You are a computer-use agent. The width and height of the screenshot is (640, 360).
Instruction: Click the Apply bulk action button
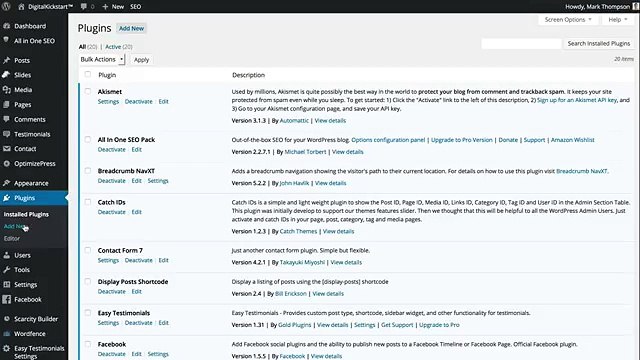tap(142, 60)
